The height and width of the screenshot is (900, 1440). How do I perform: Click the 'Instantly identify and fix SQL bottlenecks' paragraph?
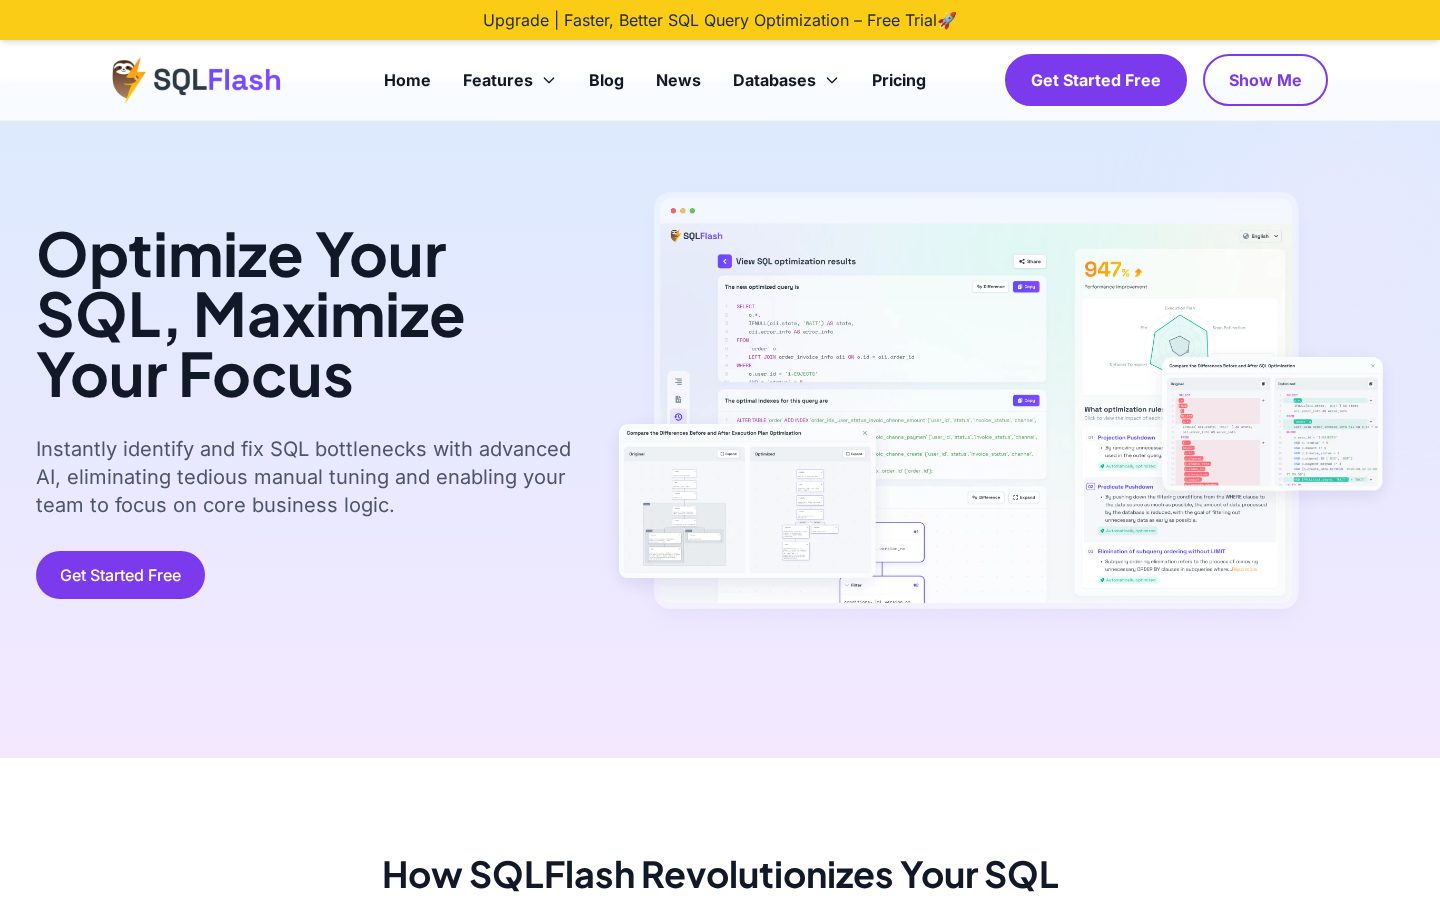(x=304, y=477)
